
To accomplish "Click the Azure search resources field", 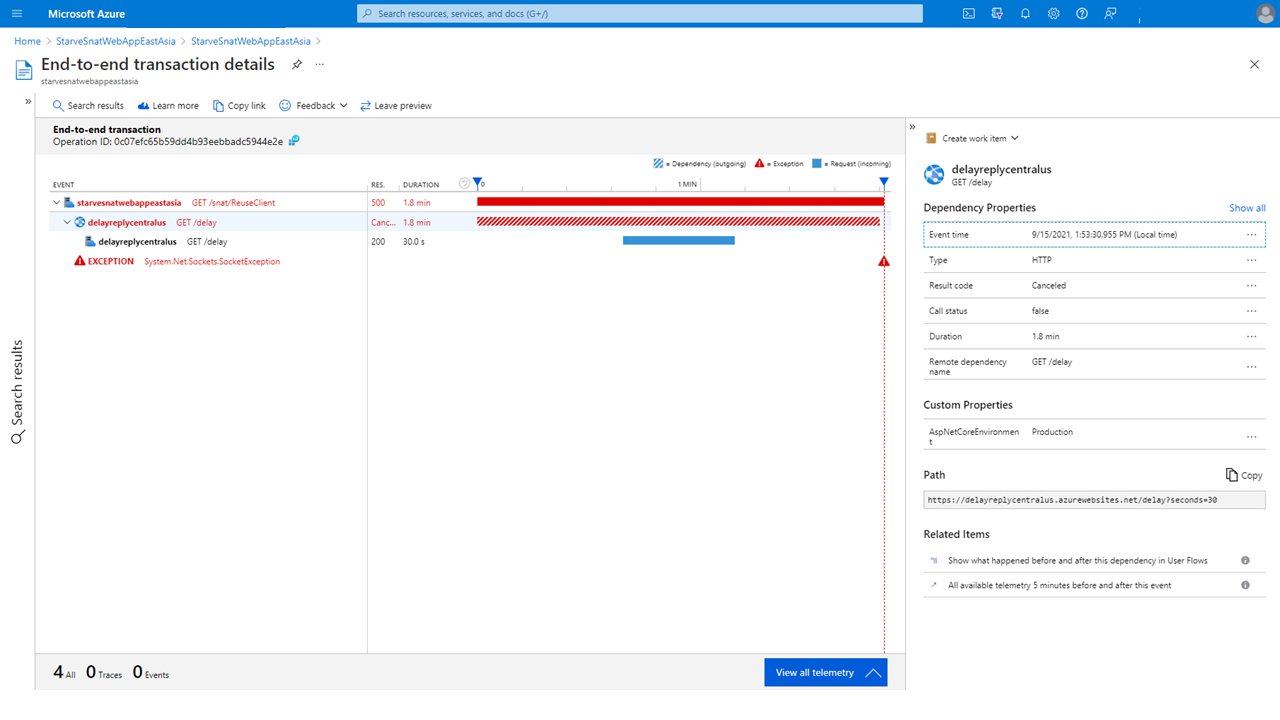I will click(640, 14).
